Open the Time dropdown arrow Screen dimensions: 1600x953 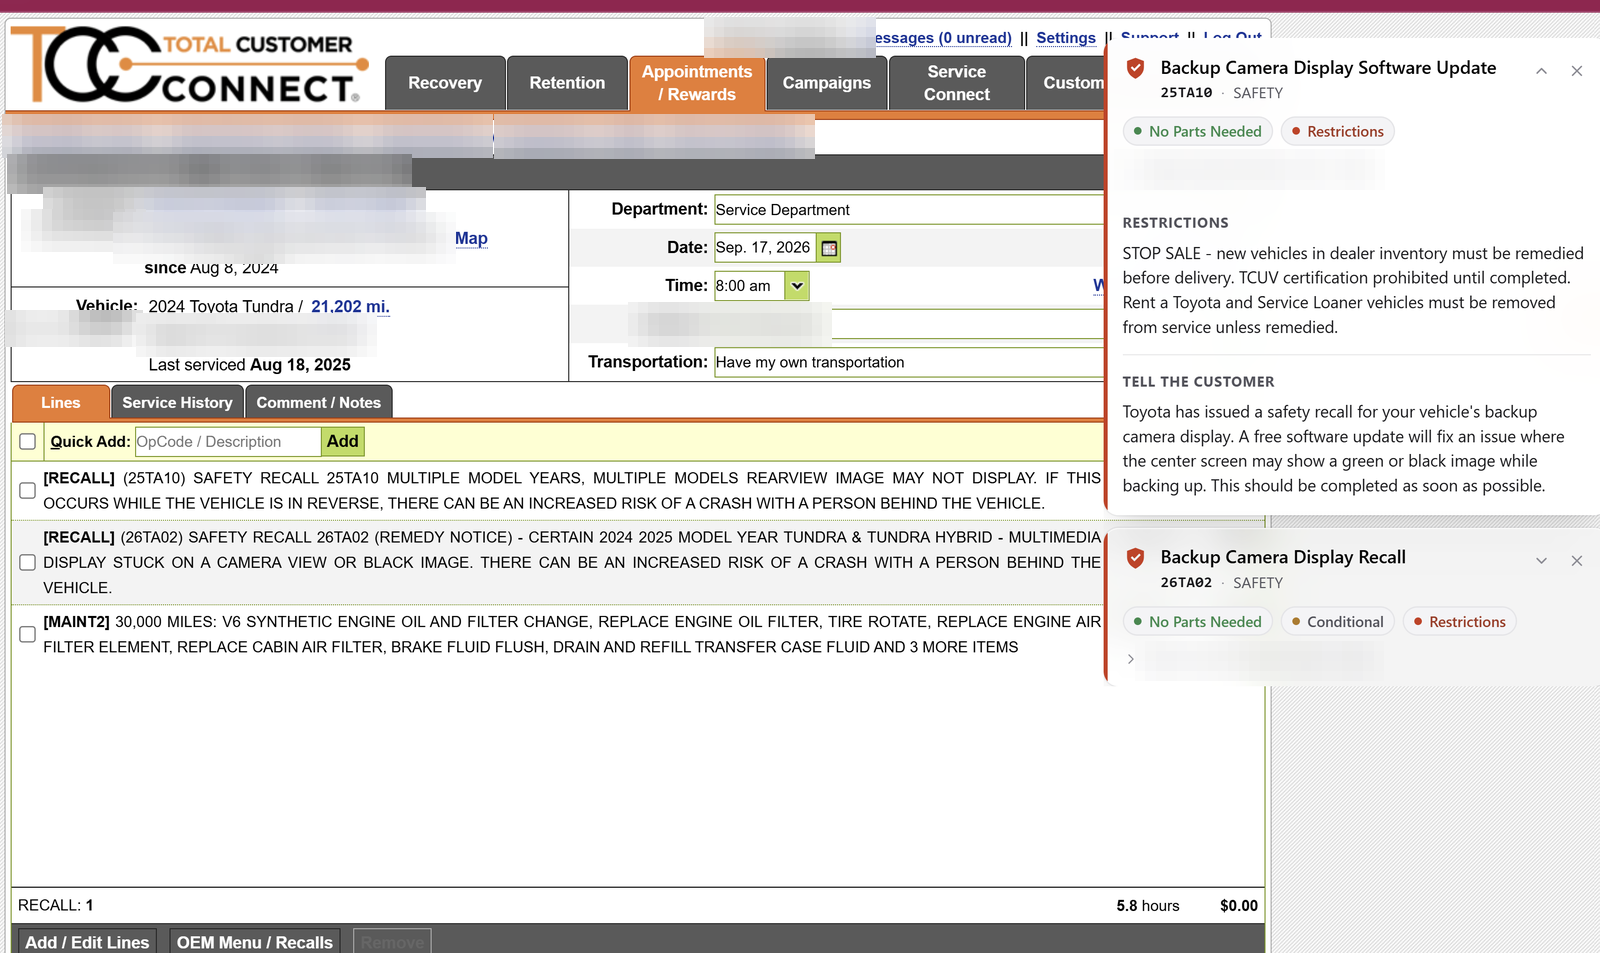coord(797,286)
